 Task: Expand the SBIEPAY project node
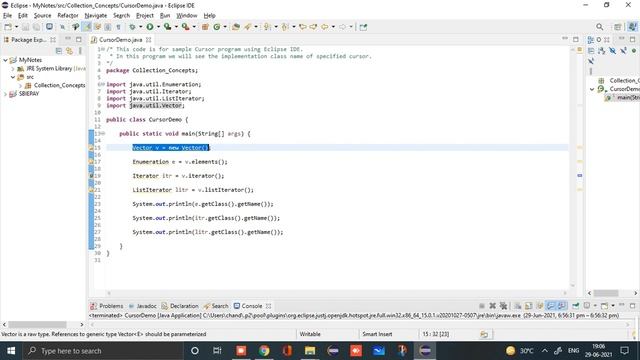(5, 94)
